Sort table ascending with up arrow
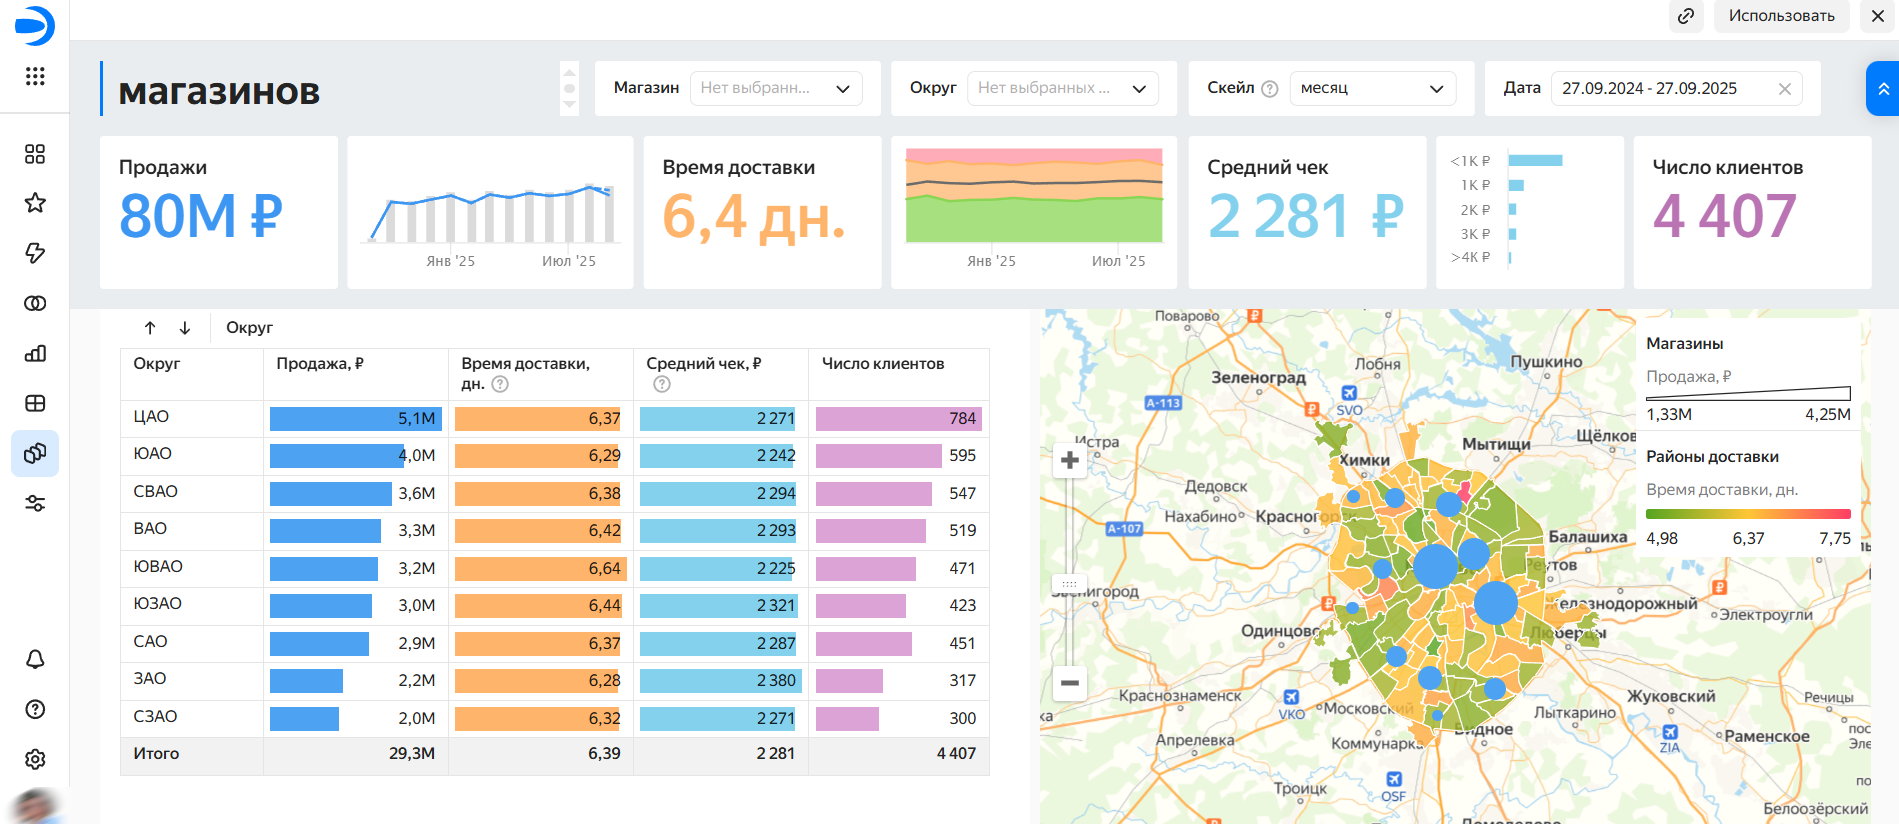The image size is (1899, 824). coord(150,328)
